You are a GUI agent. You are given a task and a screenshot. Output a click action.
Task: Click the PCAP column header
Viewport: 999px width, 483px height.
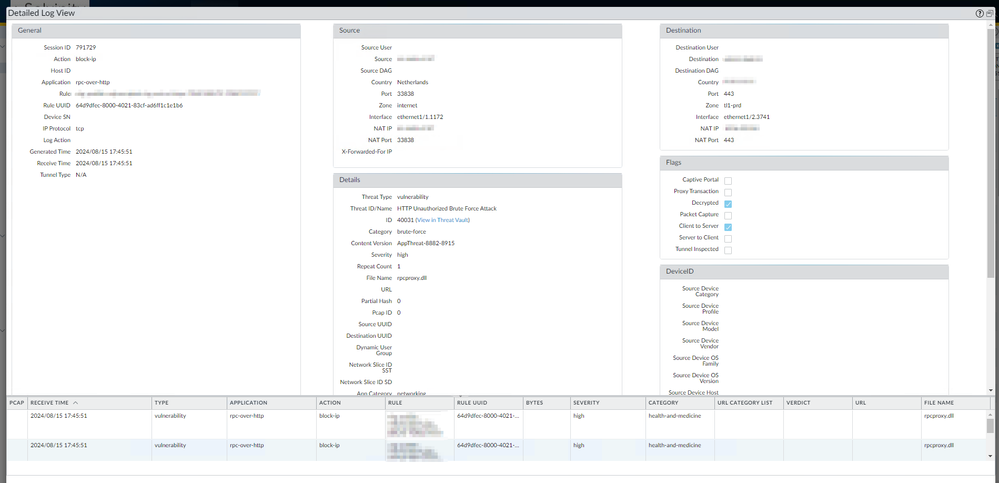pyautogui.click(x=17, y=403)
